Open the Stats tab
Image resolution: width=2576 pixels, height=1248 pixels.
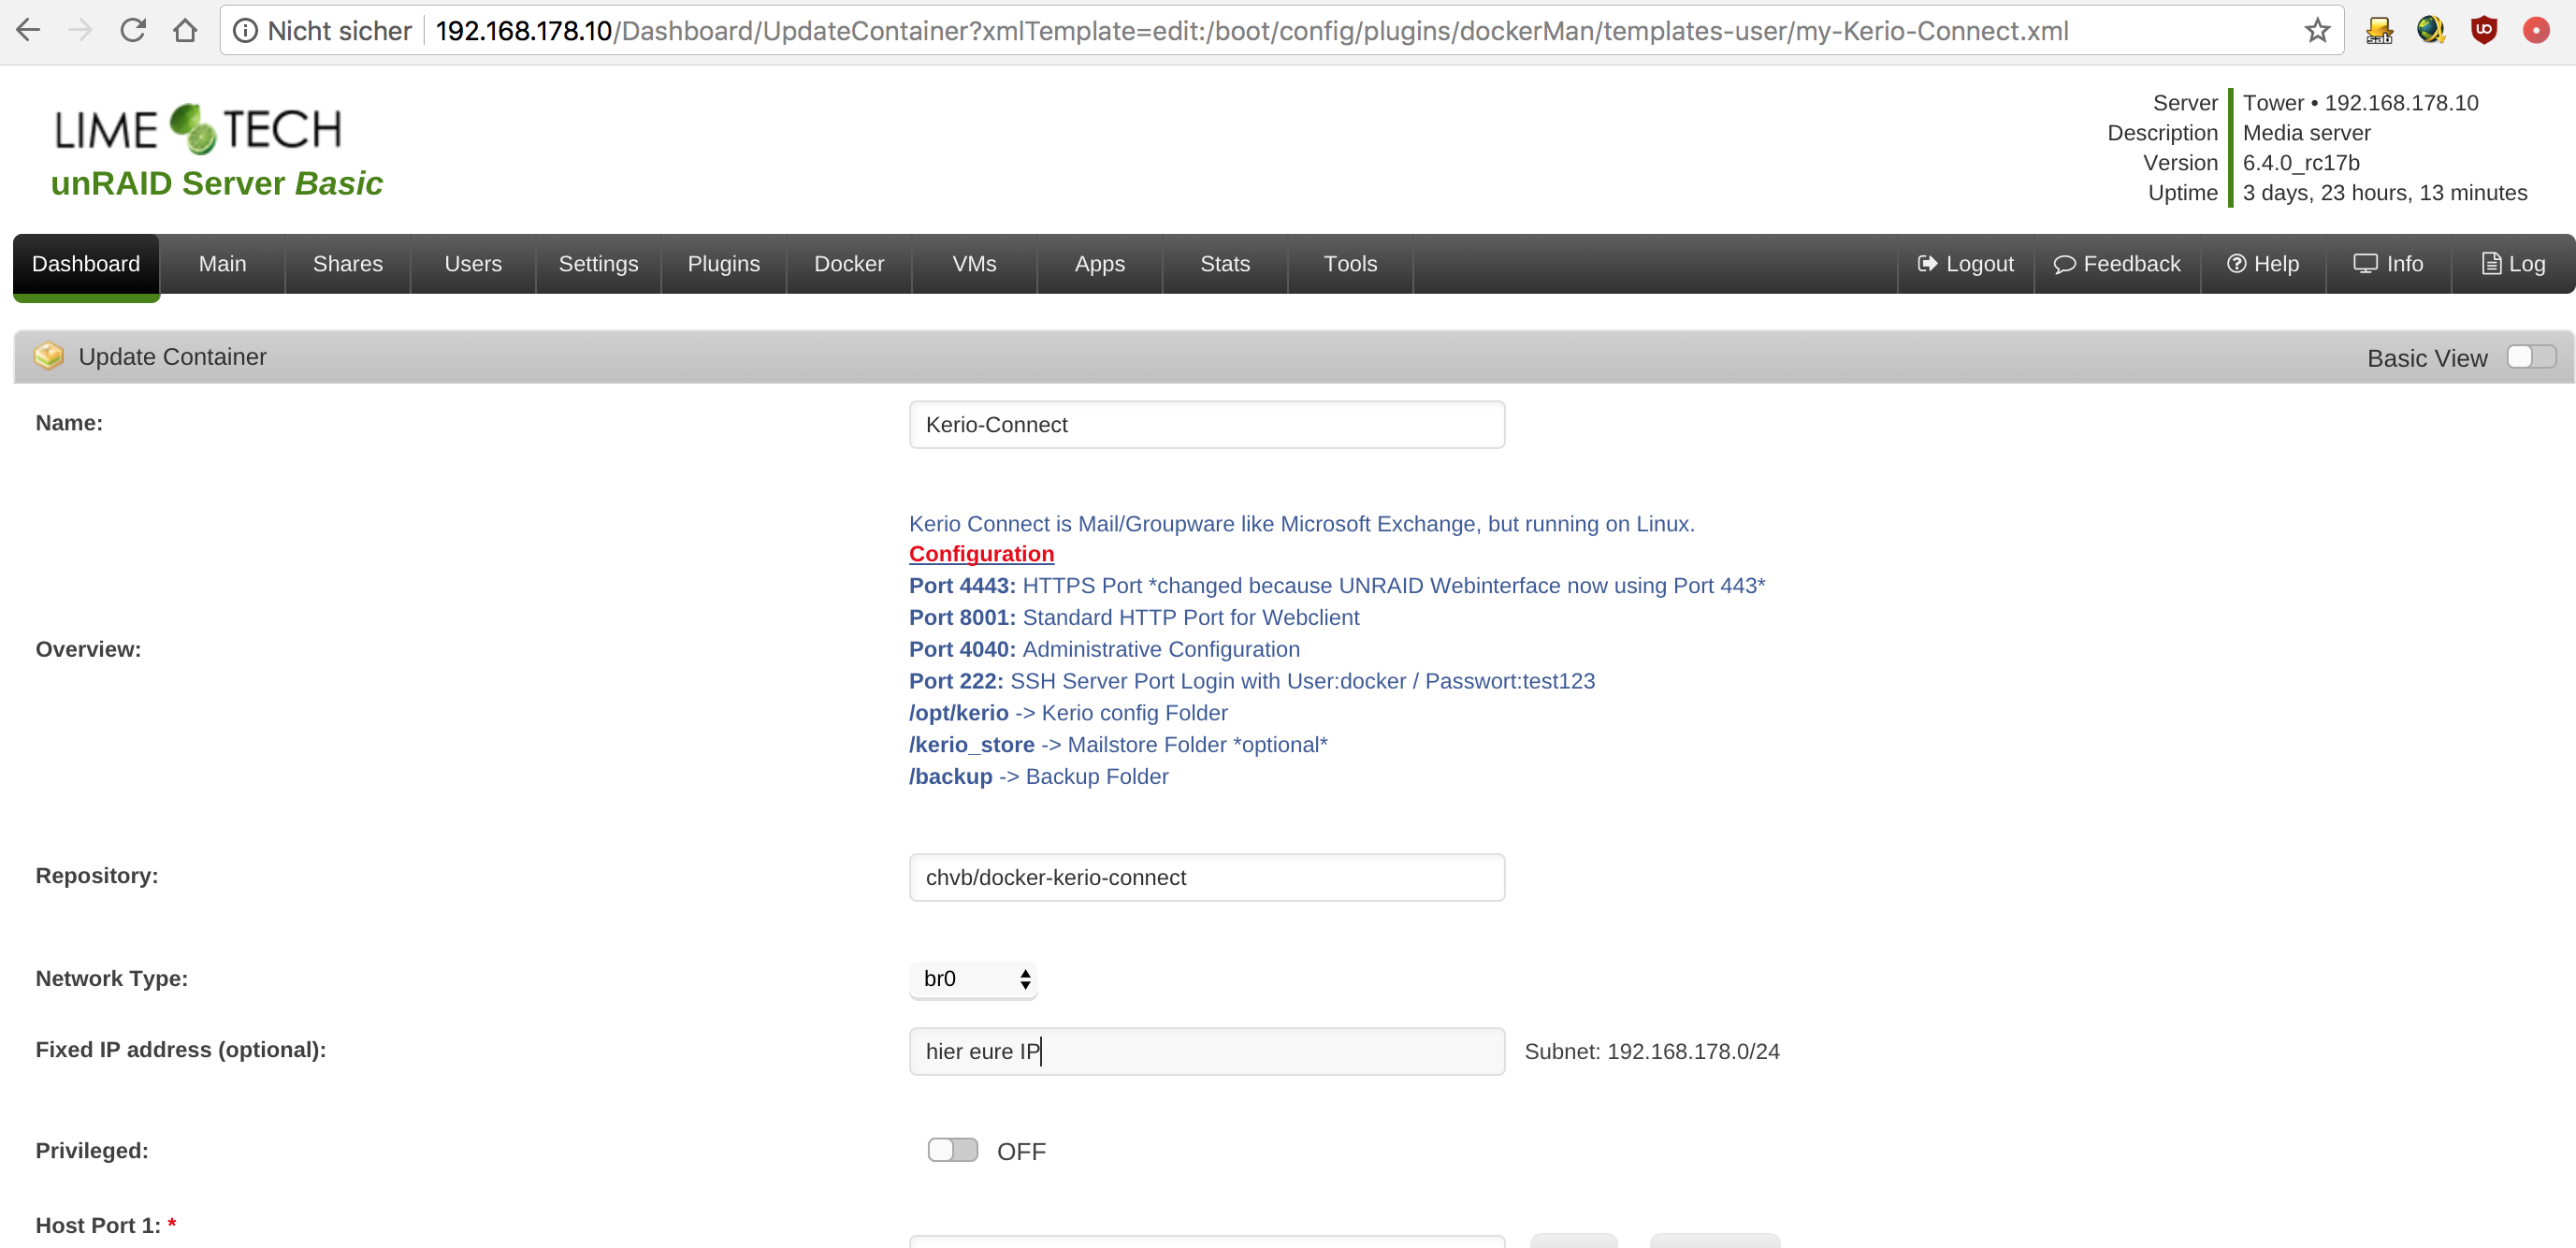click(1225, 264)
